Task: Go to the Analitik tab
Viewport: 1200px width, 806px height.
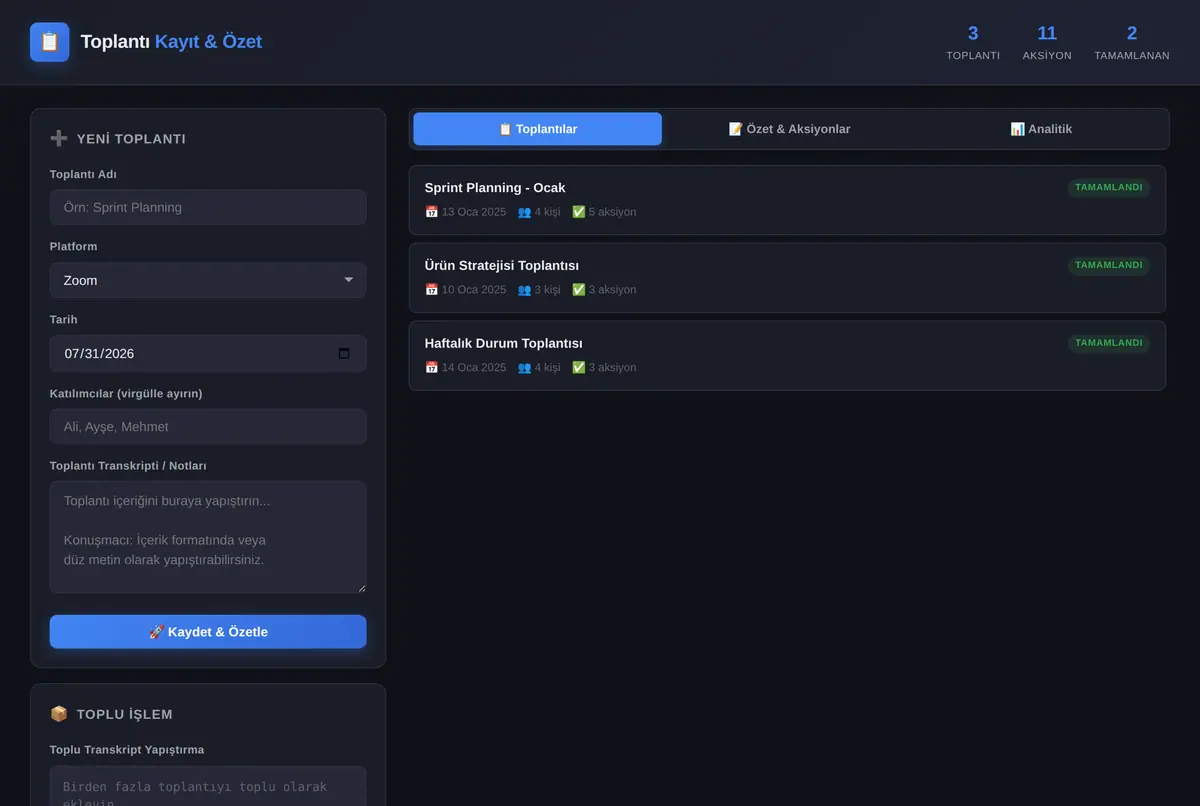Action: [1041, 129]
